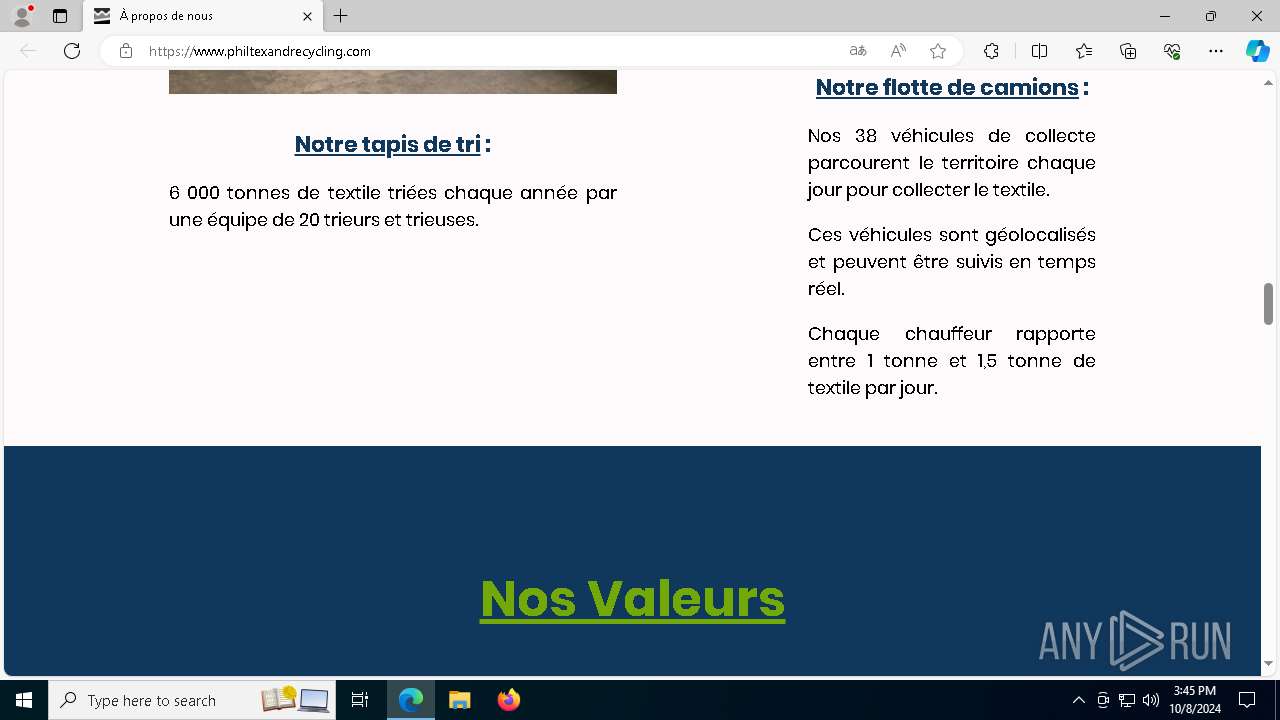Go back to previous page
1280x720 pixels.
click(28, 51)
